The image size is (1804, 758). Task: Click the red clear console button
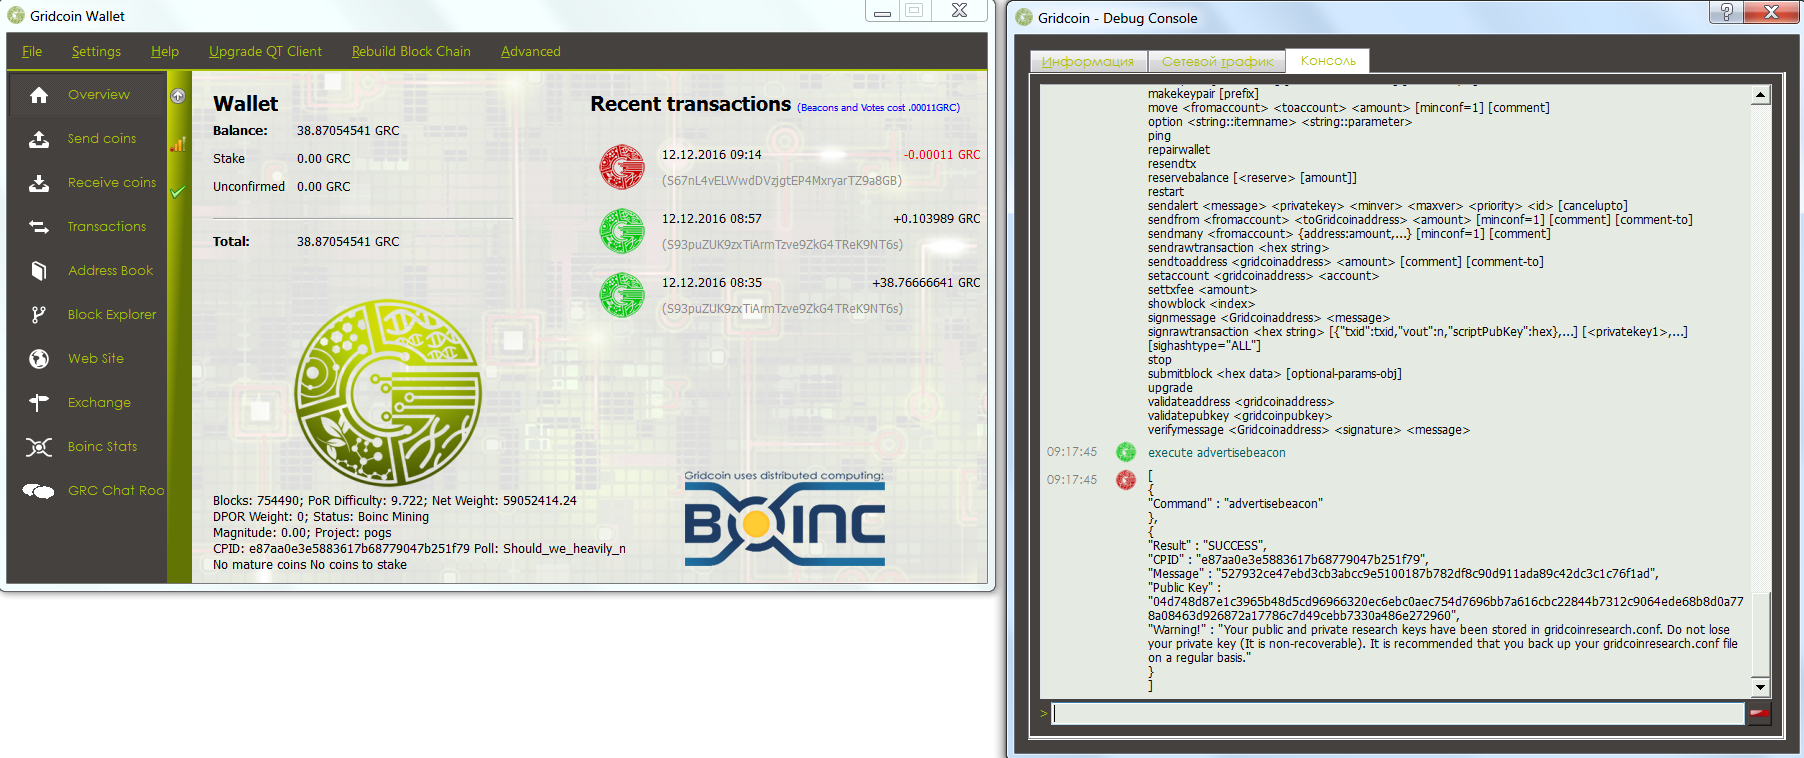[1759, 713]
